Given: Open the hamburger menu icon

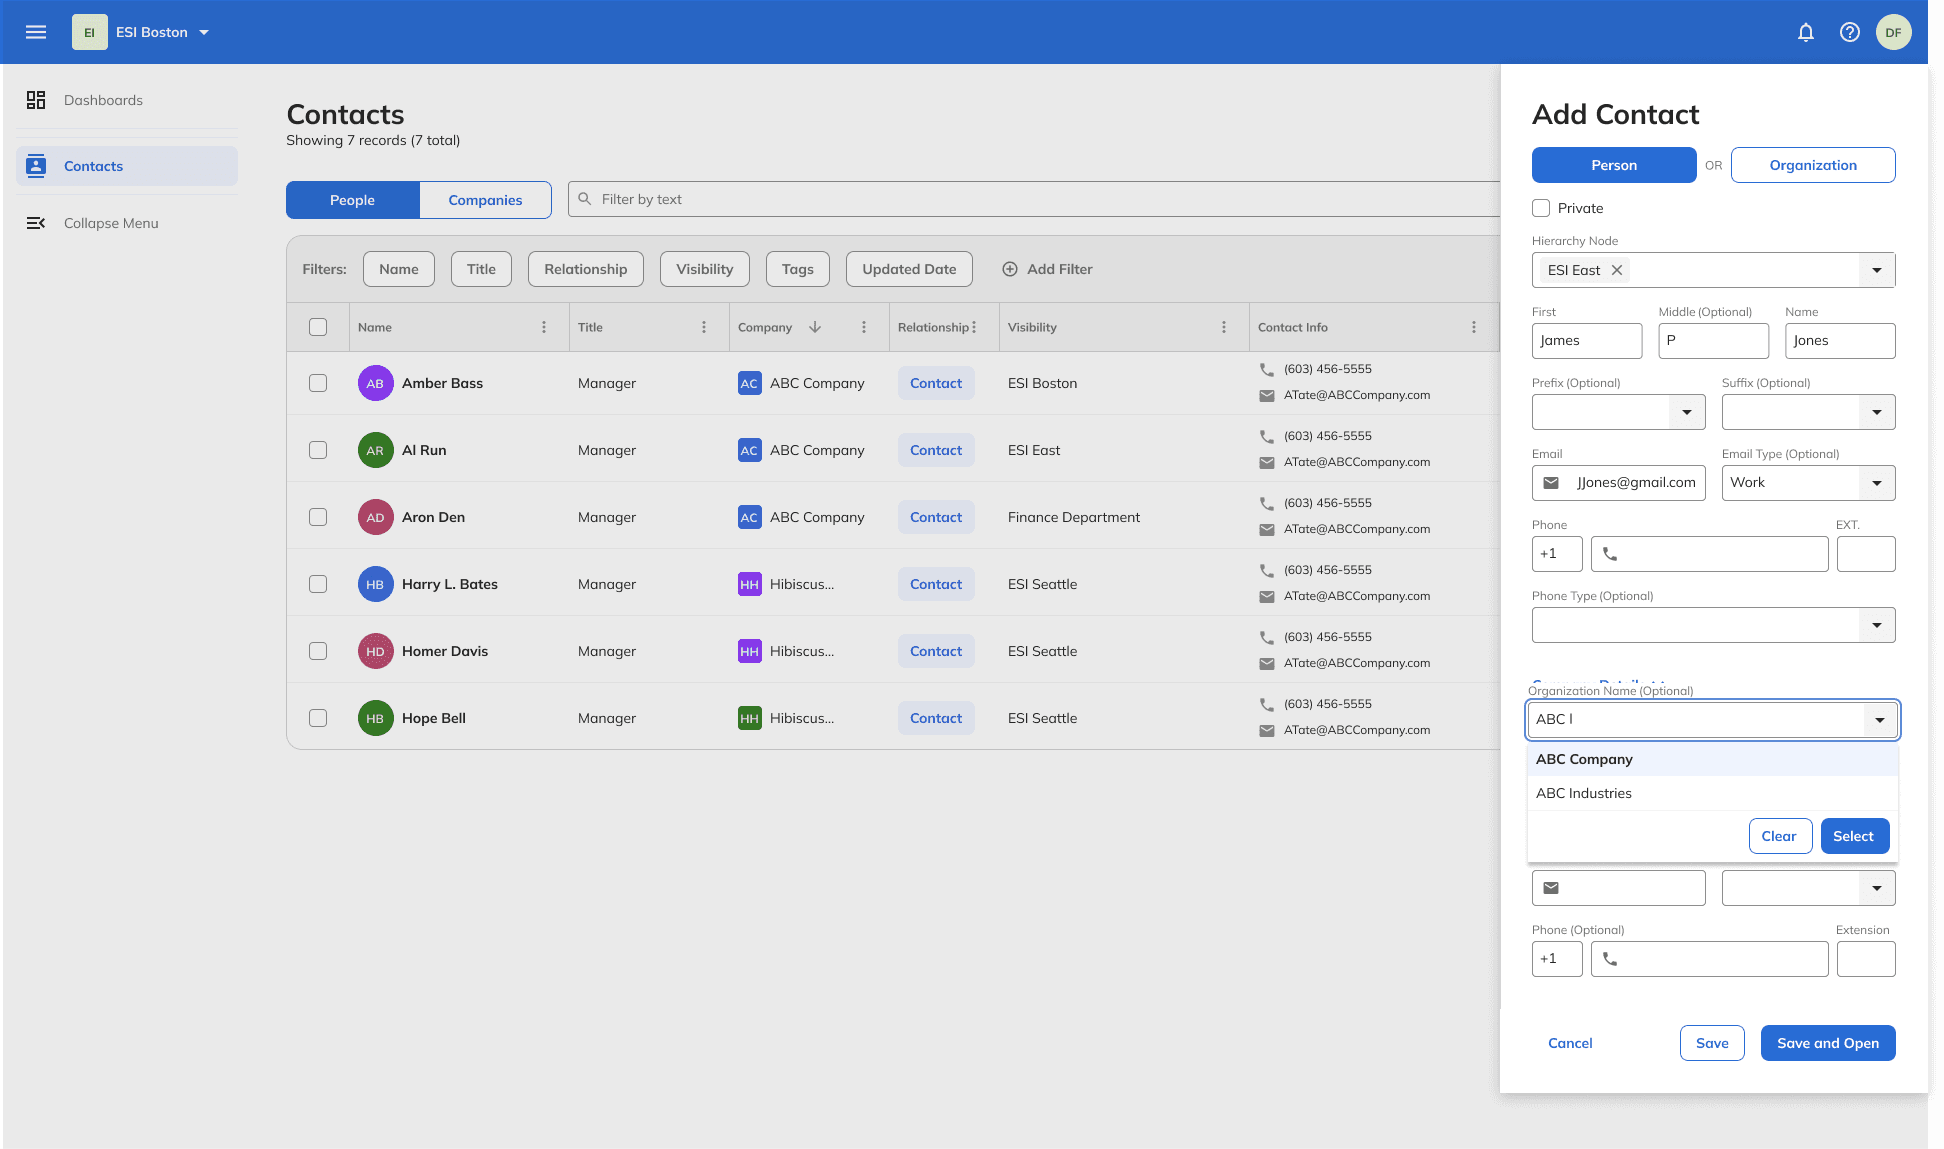Looking at the screenshot, I should click(36, 32).
